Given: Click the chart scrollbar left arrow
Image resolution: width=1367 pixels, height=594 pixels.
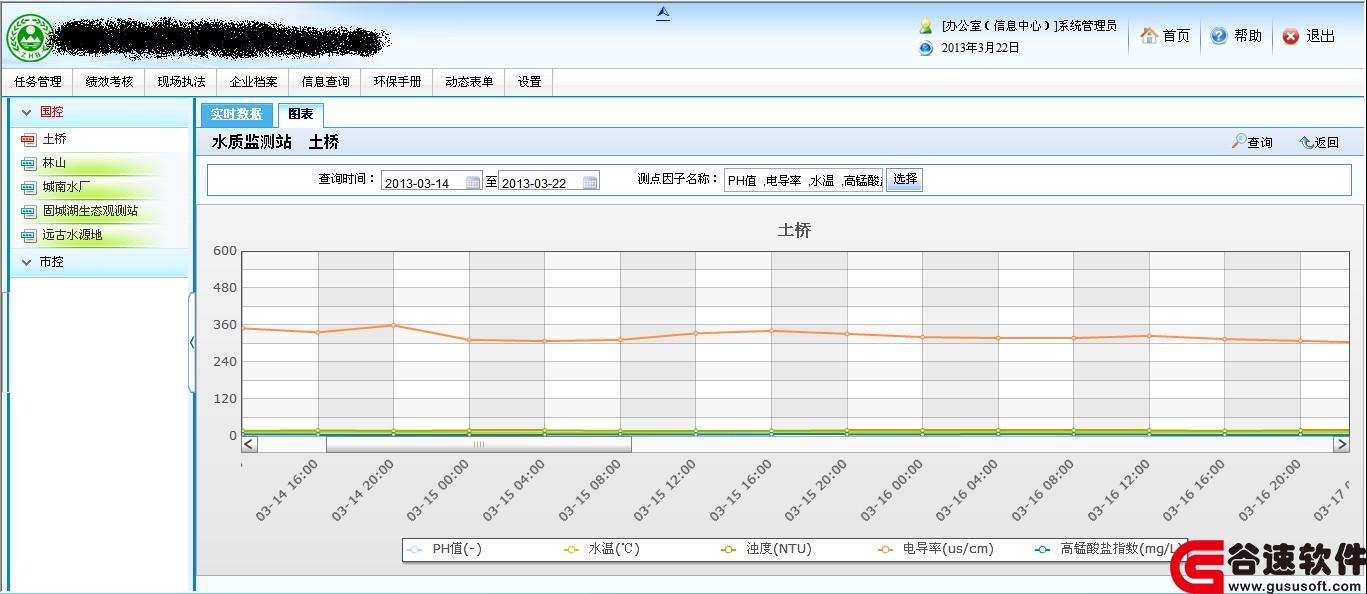Looking at the screenshot, I should (x=250, y=445).
